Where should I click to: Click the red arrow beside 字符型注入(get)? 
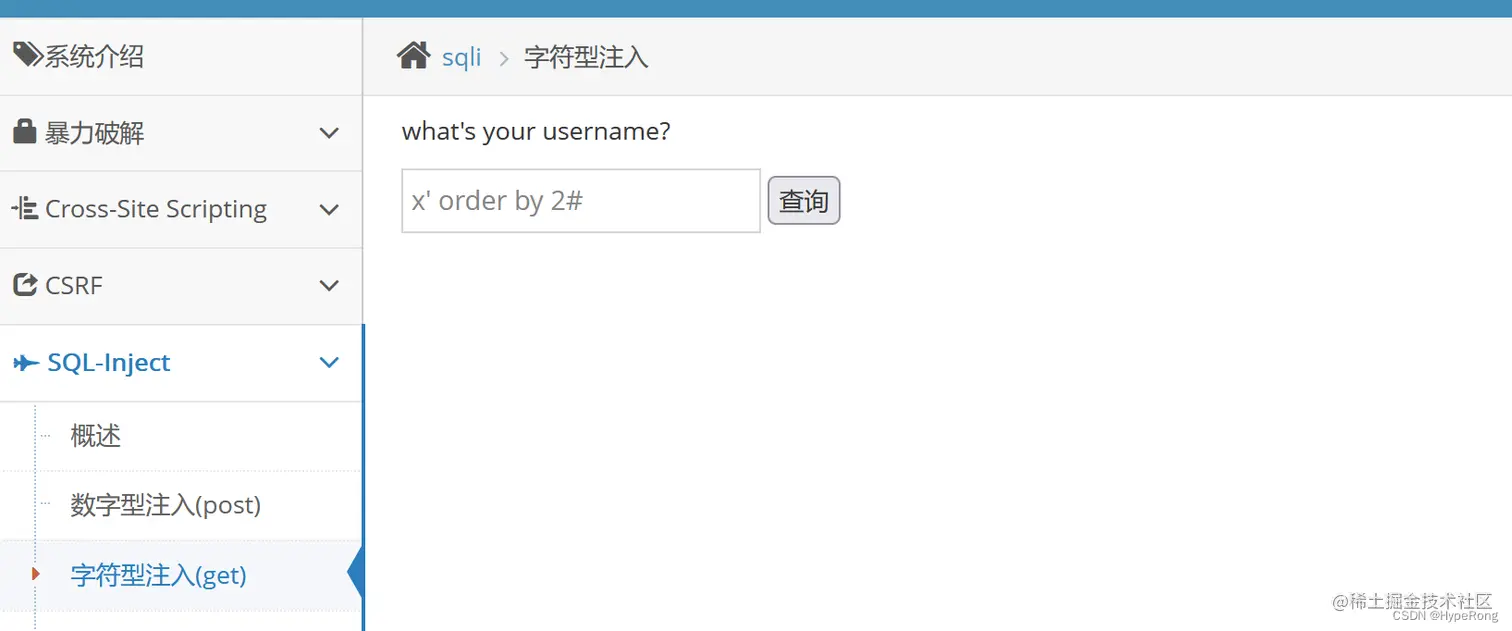[x=37, y=574]
